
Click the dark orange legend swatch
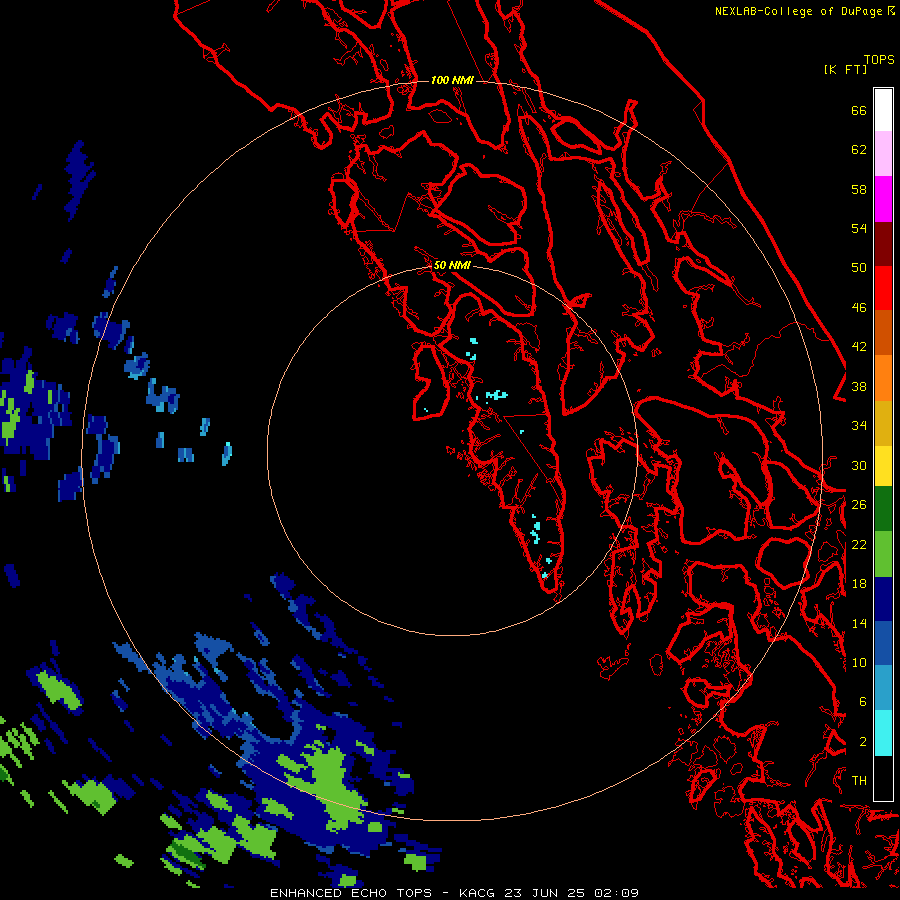tap(883, 332)
